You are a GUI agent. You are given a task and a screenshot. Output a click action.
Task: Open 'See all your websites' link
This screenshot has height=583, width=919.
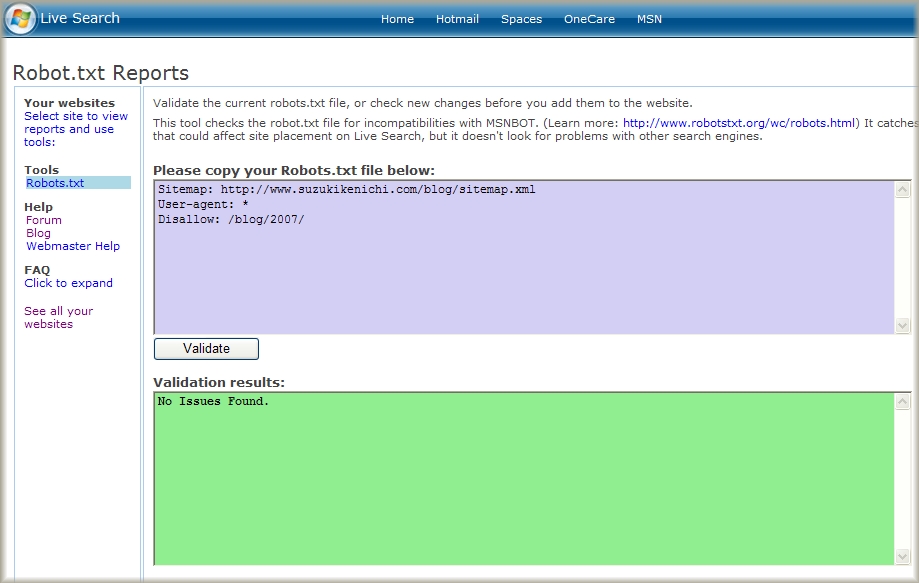tap(59, 318)
